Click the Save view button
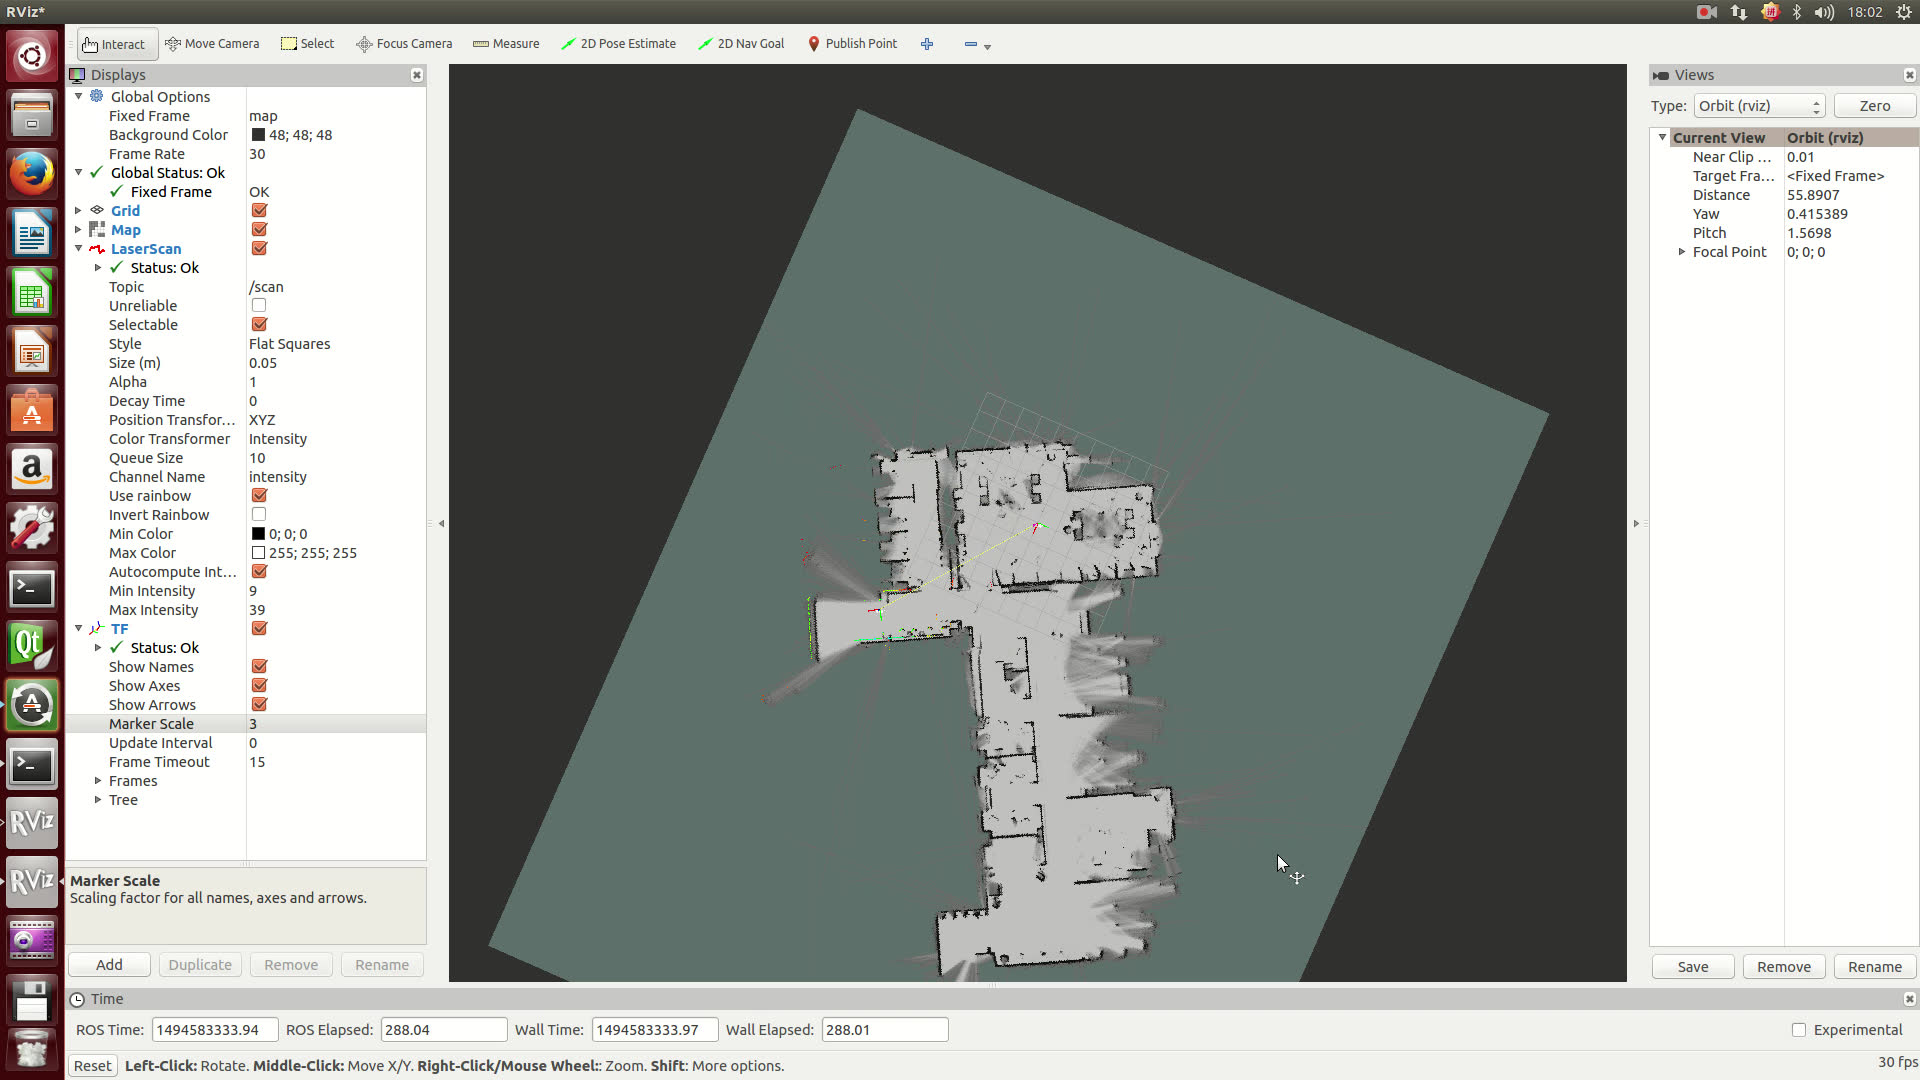 point(1693,967)
